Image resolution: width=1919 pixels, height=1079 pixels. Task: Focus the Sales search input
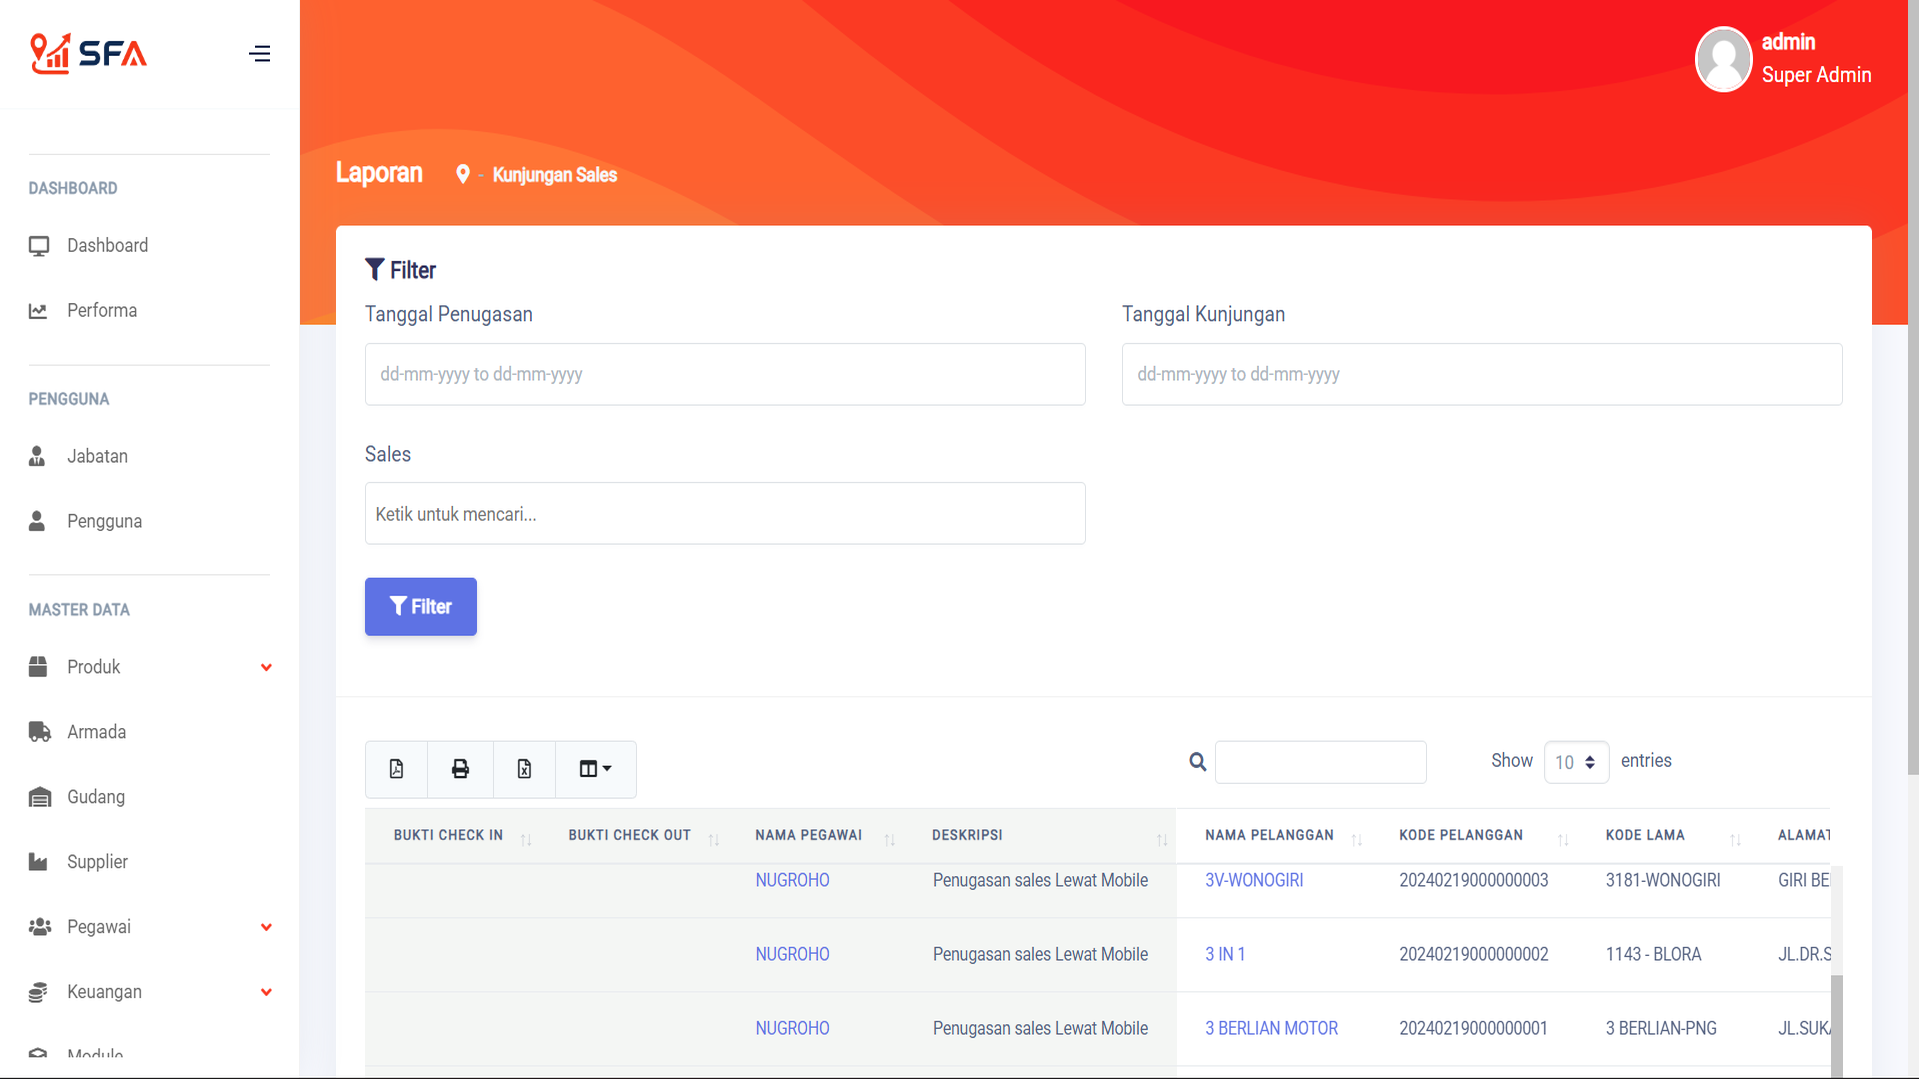725,514
